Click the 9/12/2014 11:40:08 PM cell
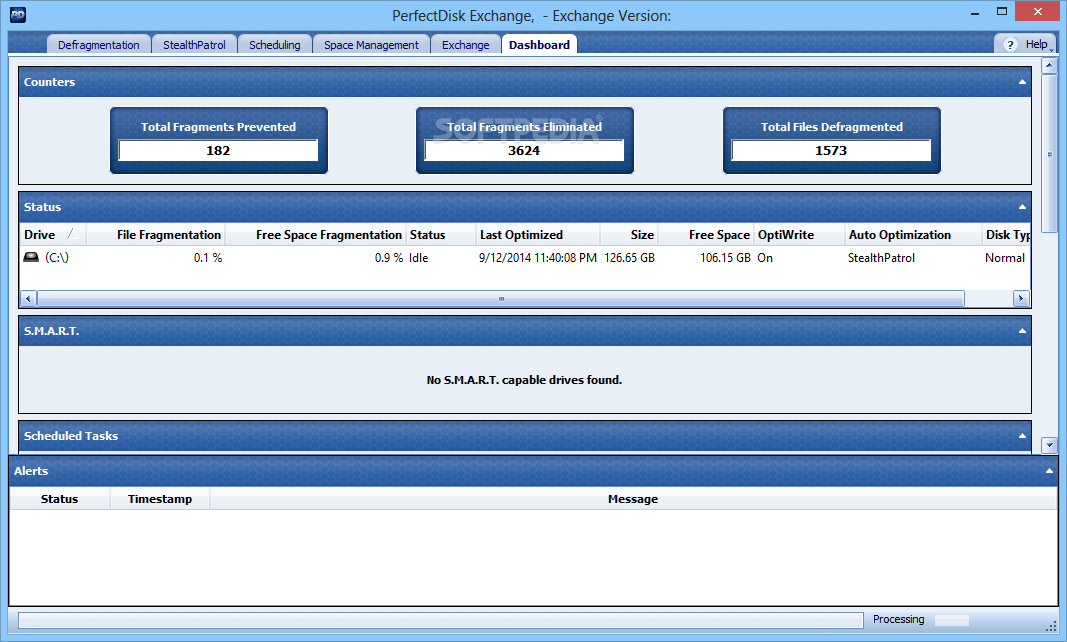Image resolution: width=1067 pixels, height=642 pixels. [538, 257]
